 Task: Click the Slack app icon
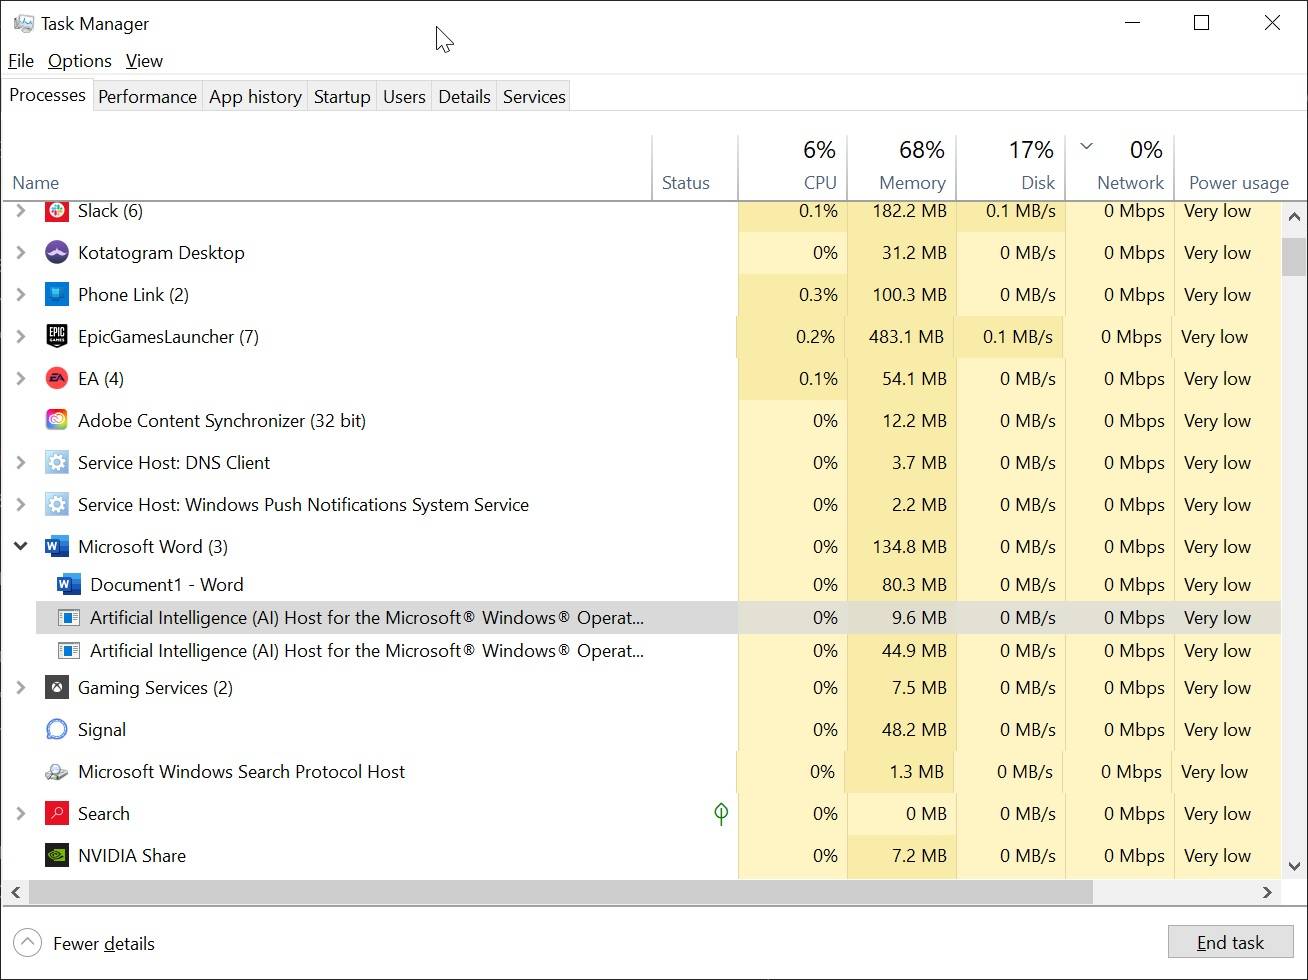pos(56,210)
